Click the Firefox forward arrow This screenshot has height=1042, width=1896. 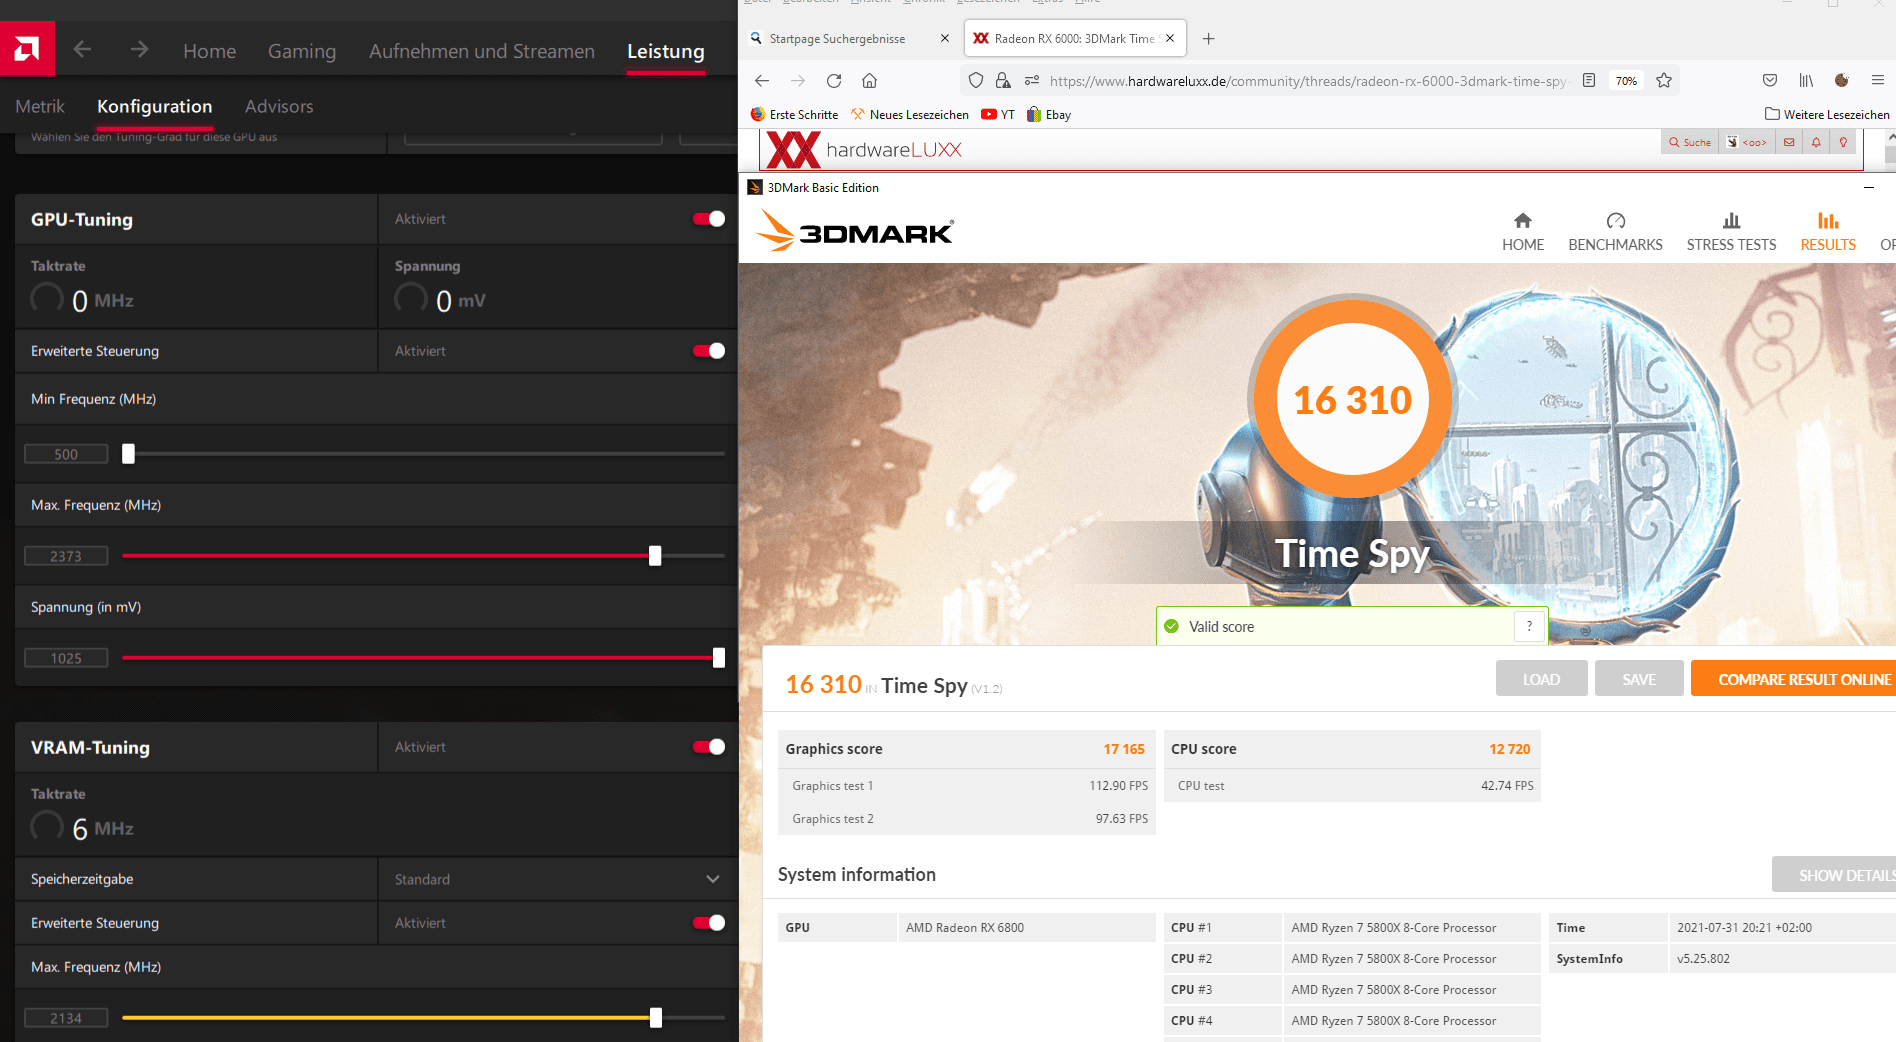tap(798, 81)
